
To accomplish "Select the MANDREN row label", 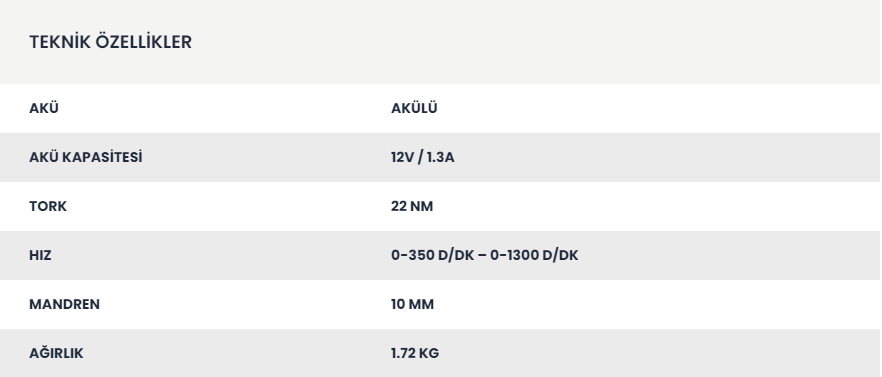I will tap(64, 304).
